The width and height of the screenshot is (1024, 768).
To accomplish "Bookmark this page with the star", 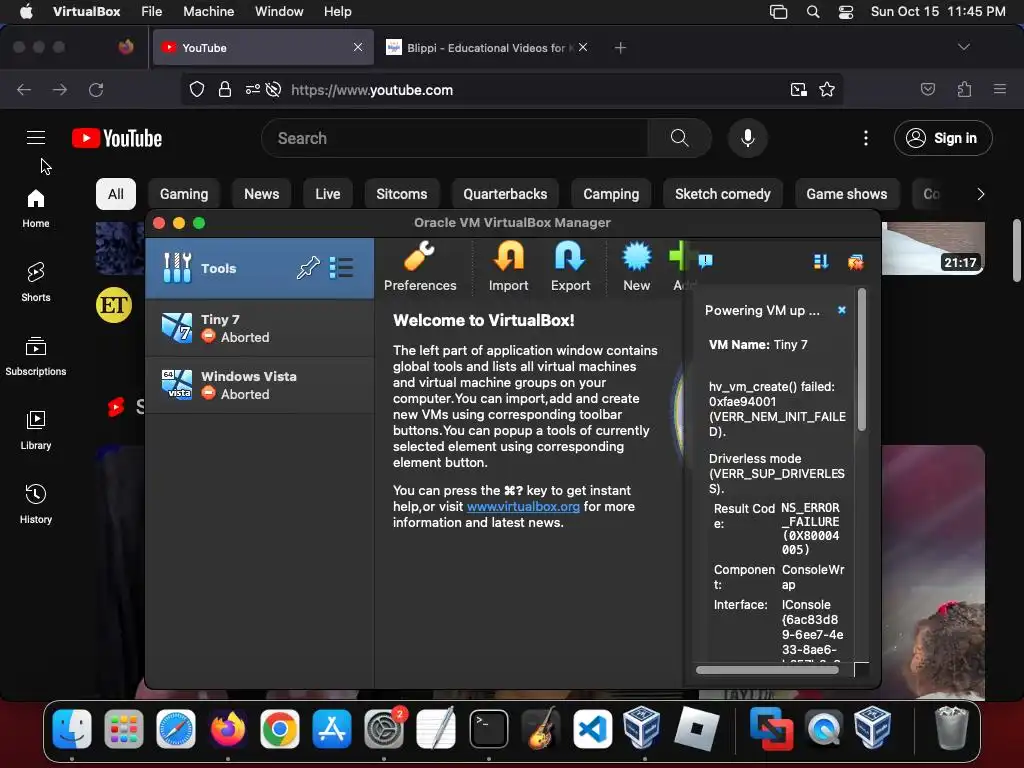I will point(827,89).
